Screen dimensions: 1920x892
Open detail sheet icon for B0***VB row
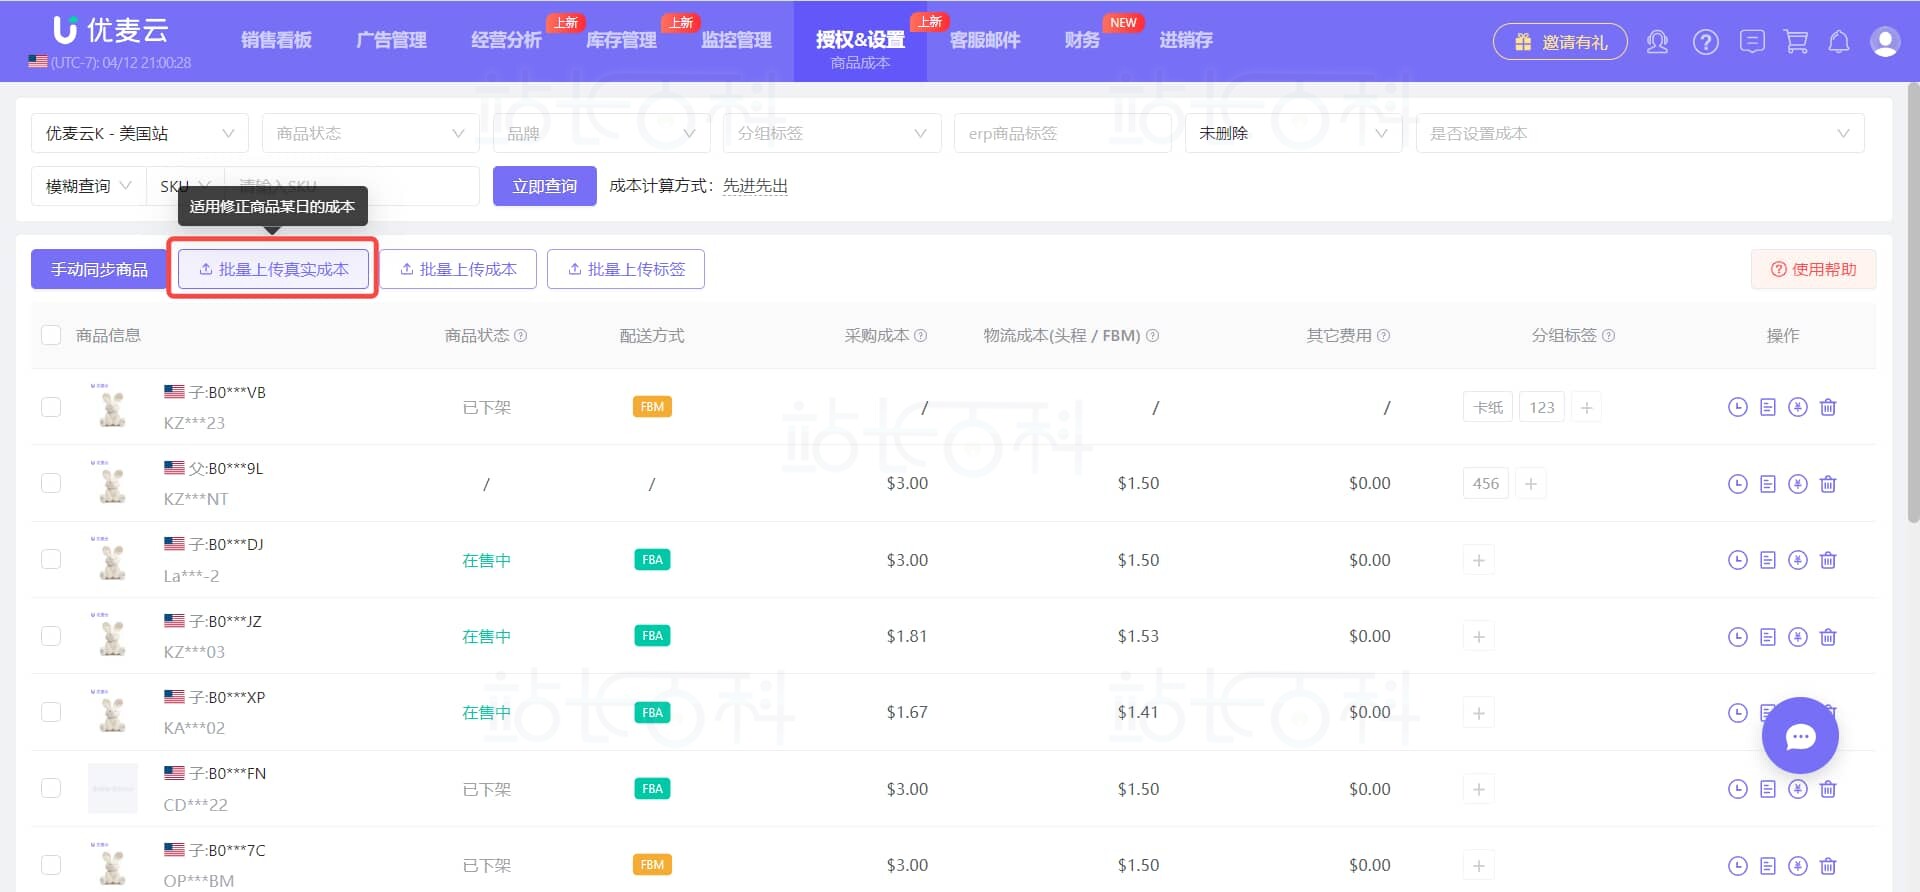coord(1768,407)
